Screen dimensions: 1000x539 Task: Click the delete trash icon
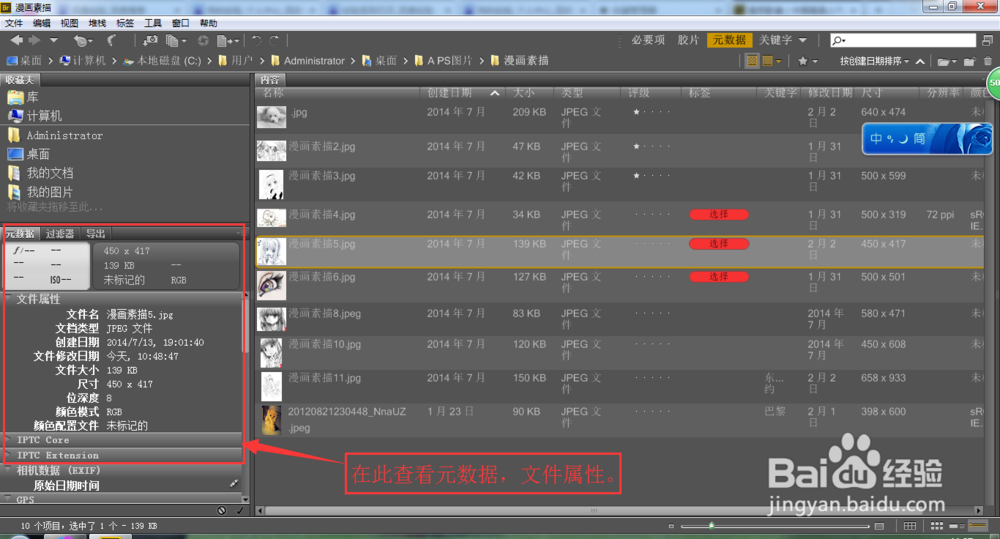click(987, 61)
